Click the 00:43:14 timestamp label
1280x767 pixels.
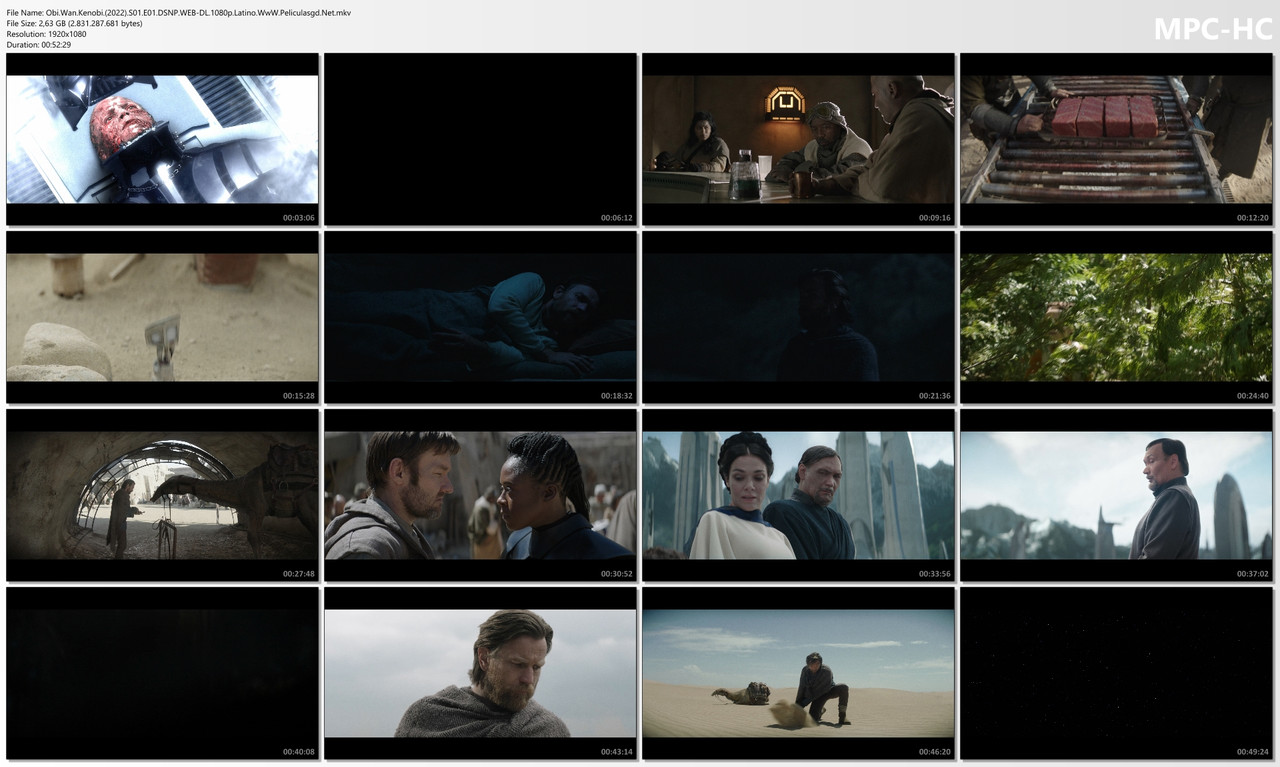616,751
